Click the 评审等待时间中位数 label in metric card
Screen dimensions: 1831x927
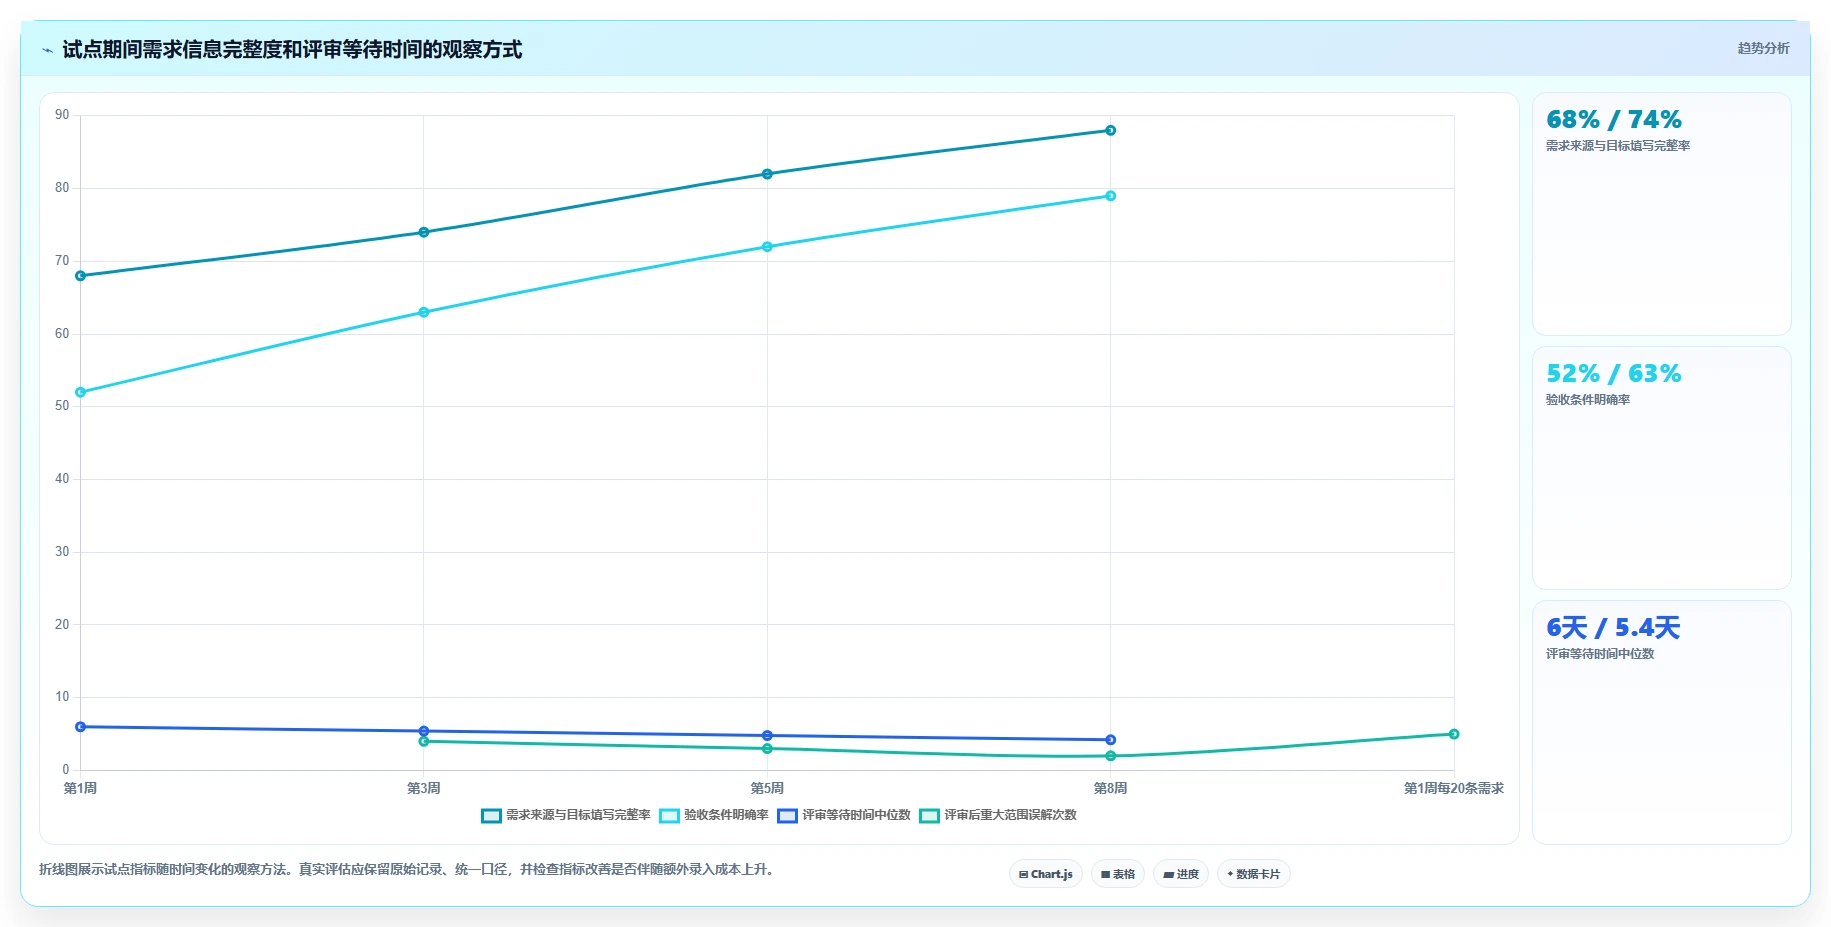1600,654
